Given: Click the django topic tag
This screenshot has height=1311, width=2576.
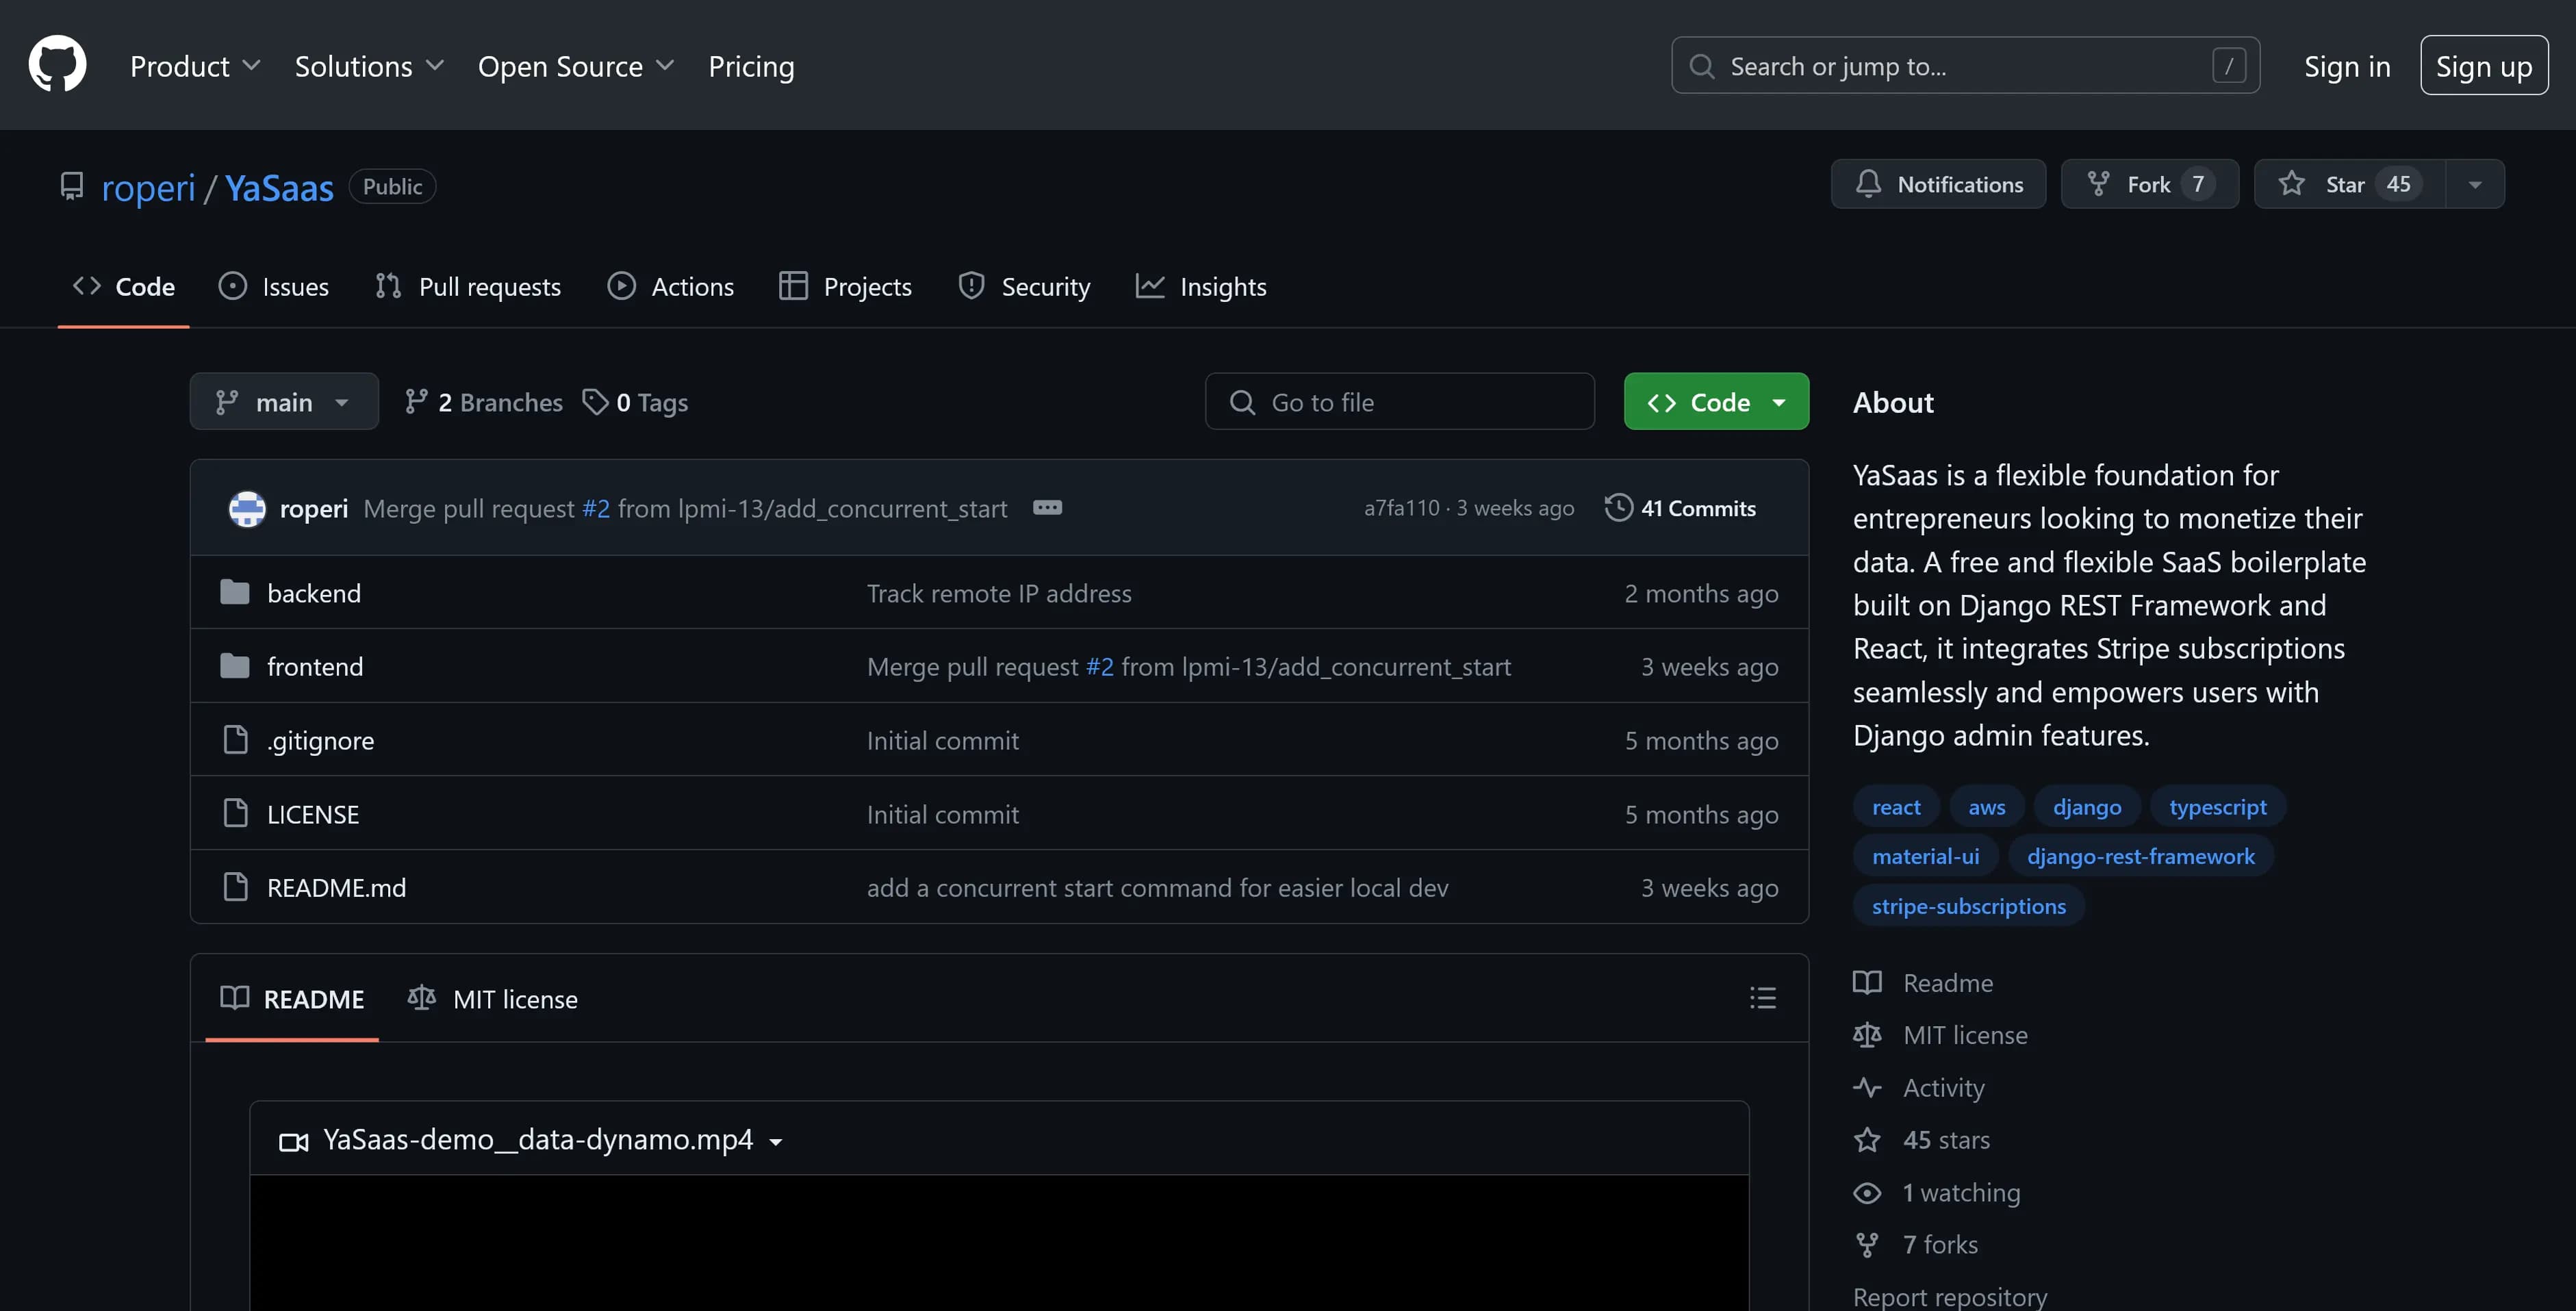Looking at the screenshot, I should [x=2087, y=806].
